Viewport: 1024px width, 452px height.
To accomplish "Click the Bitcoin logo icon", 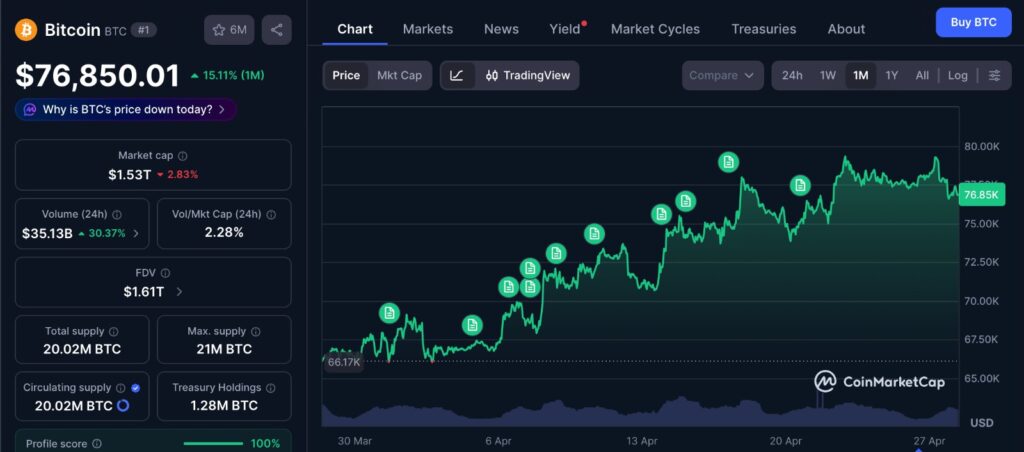I will tap(26, 29).
